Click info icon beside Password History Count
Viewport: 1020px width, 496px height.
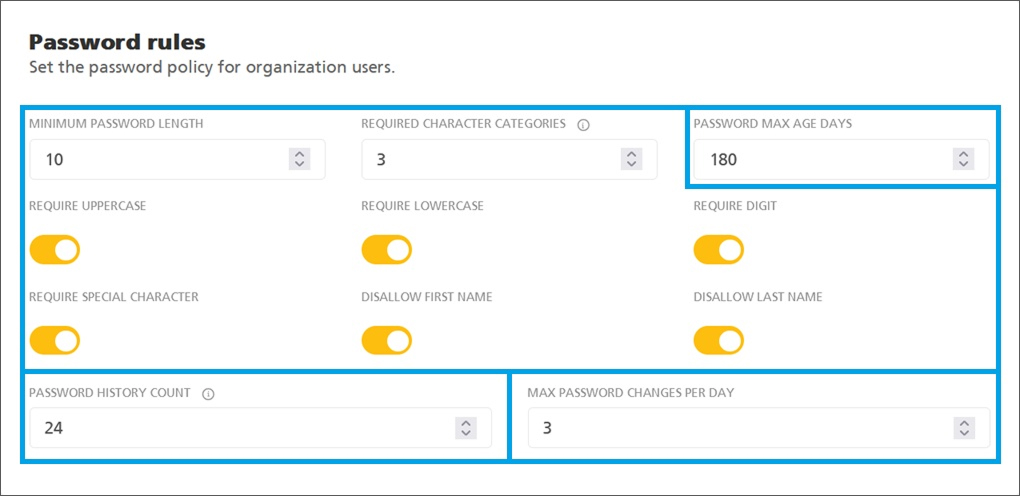[208, 394]
